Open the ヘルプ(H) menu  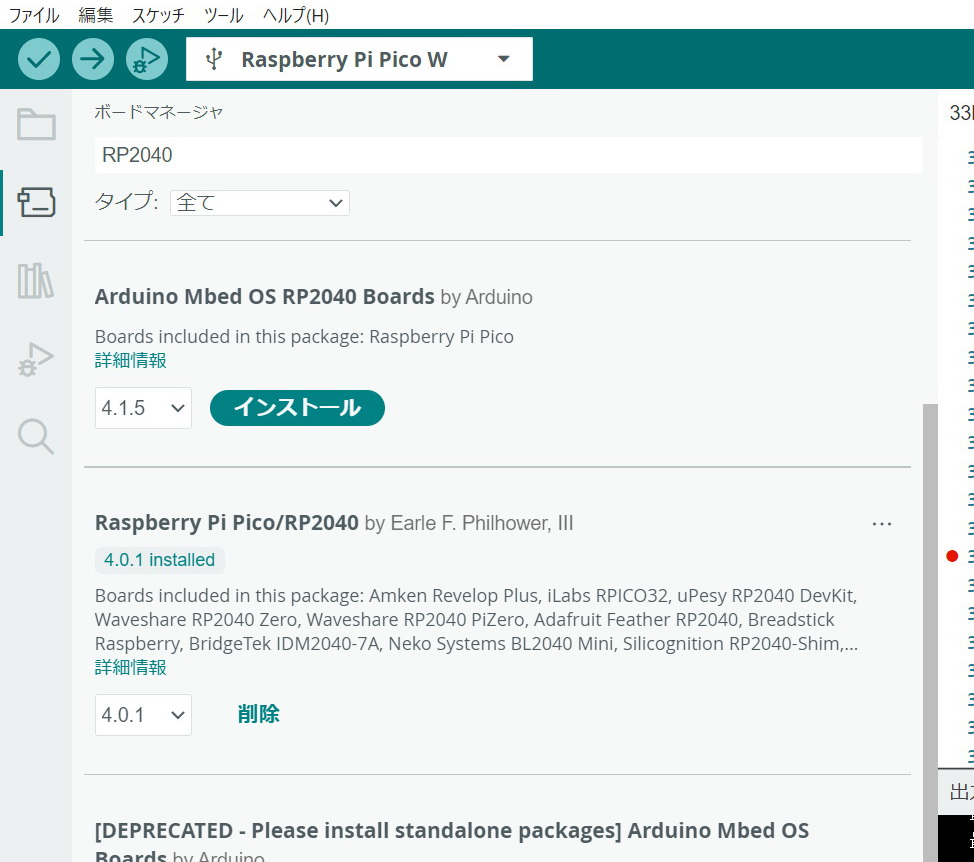296,15
